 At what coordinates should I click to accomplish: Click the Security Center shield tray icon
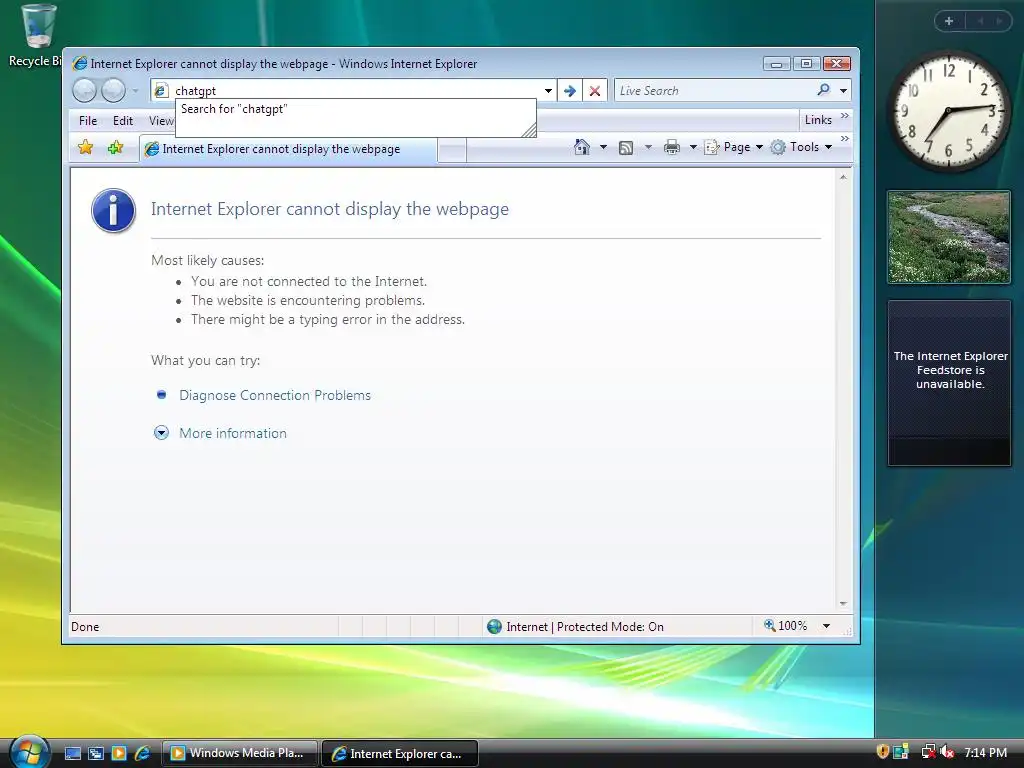tap(882, 752)
